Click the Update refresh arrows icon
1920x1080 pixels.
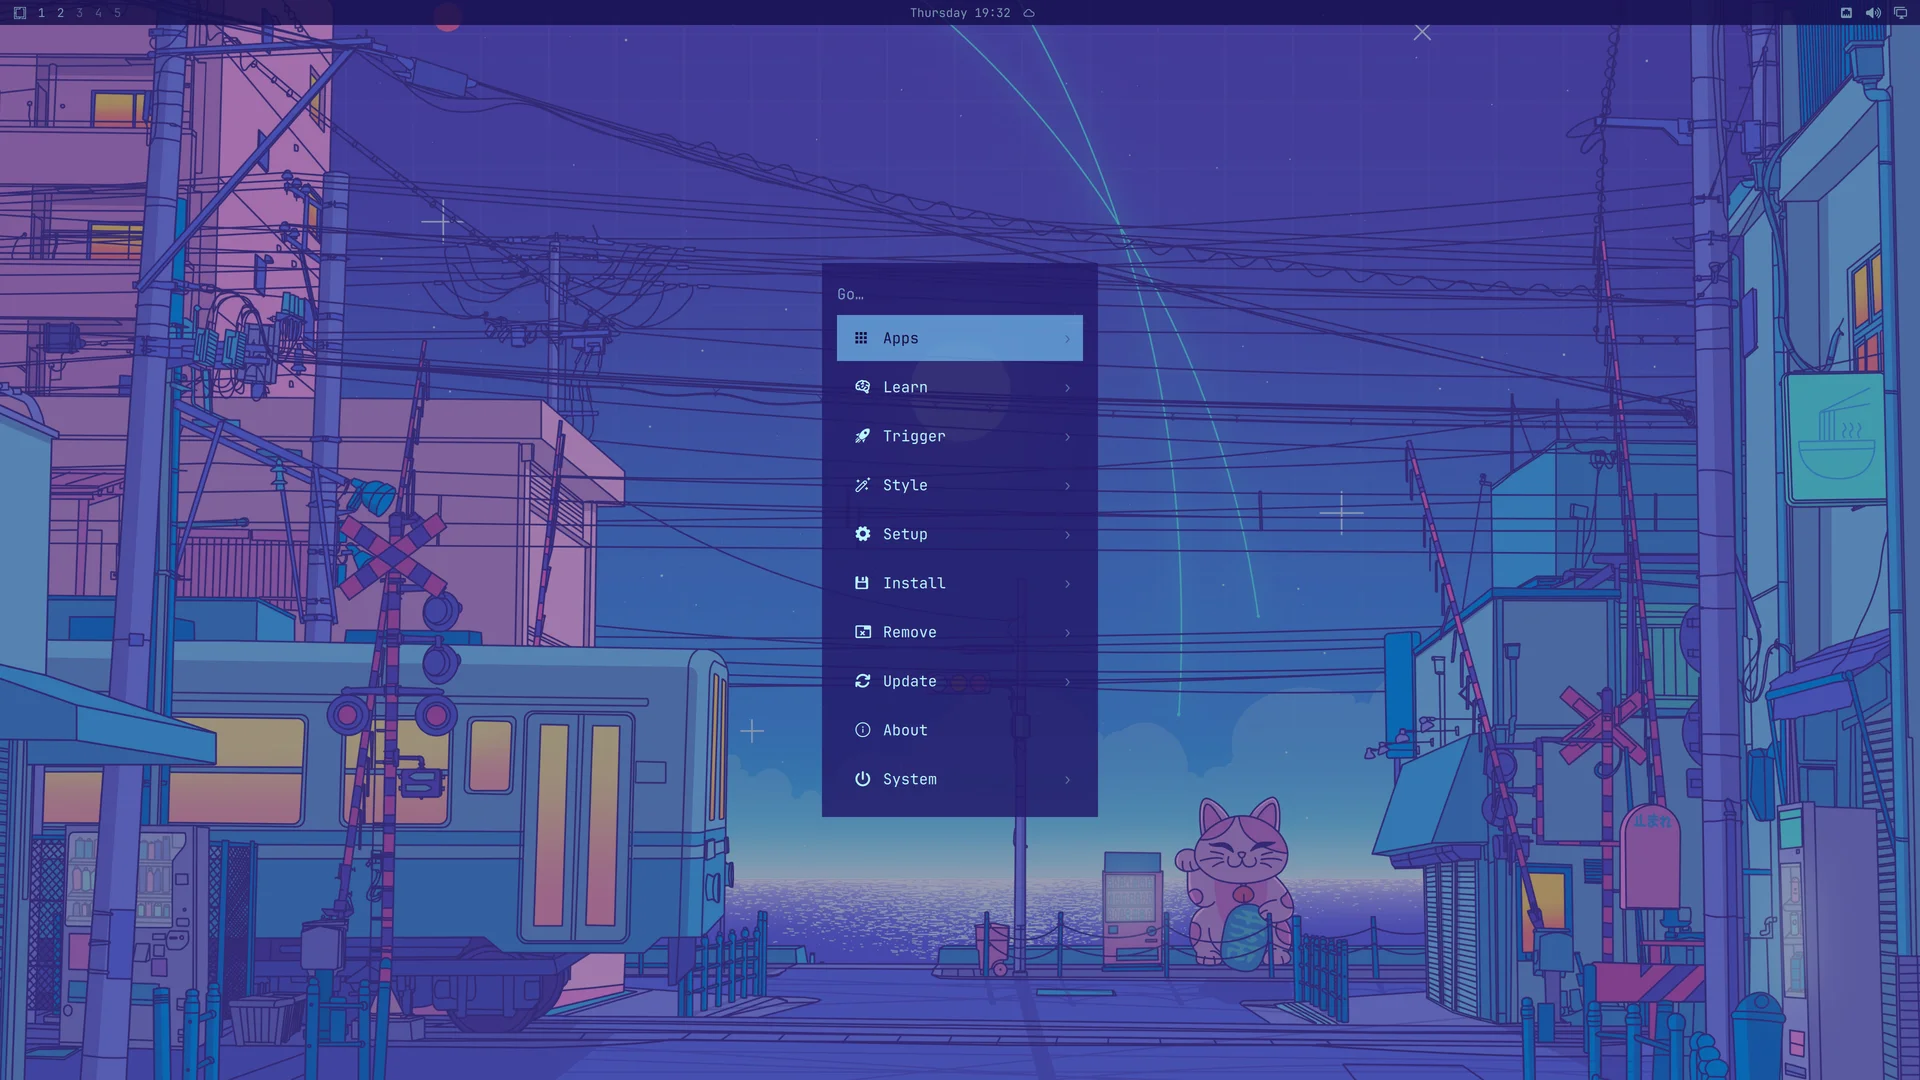[862, 681]
